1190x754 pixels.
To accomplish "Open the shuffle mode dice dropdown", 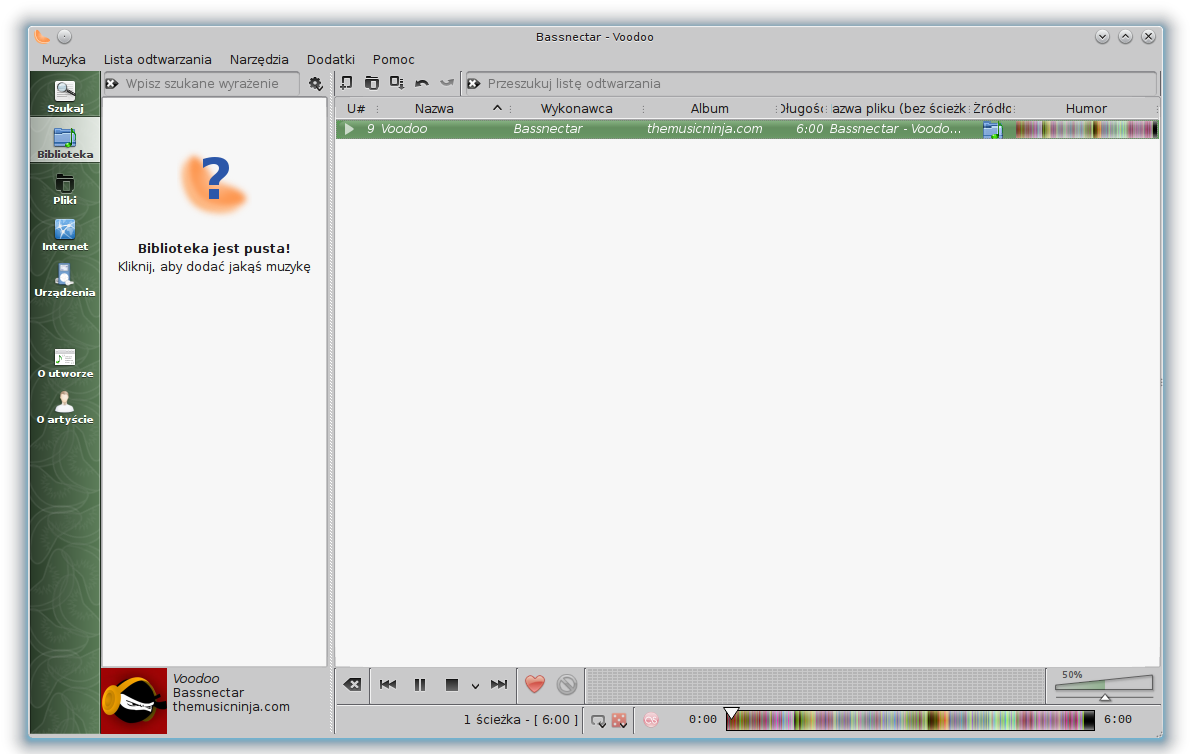I will point(620,719).
